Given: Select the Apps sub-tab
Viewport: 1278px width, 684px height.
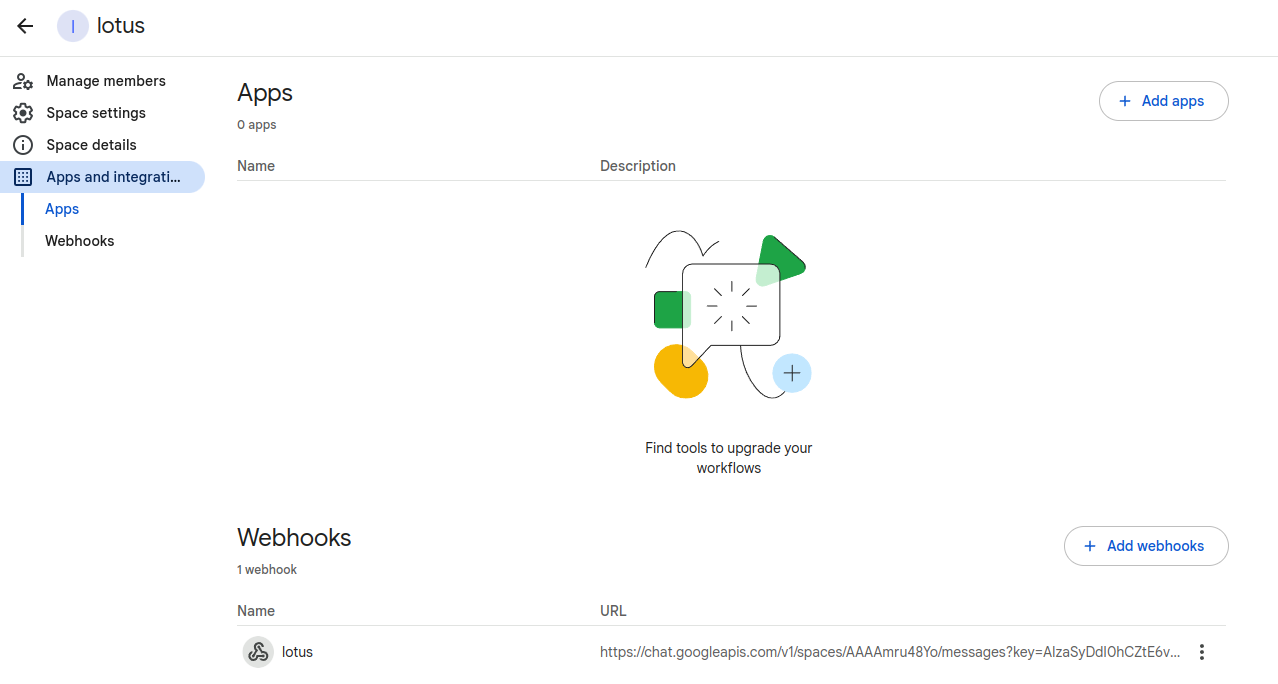Looking at the screenshot, I should click(62, 209).
